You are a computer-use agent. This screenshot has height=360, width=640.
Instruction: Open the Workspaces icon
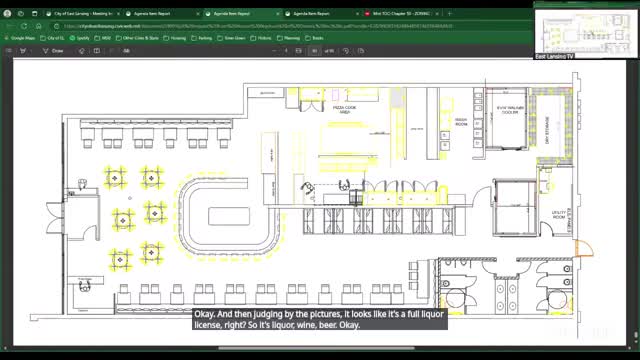coord(21,13)
